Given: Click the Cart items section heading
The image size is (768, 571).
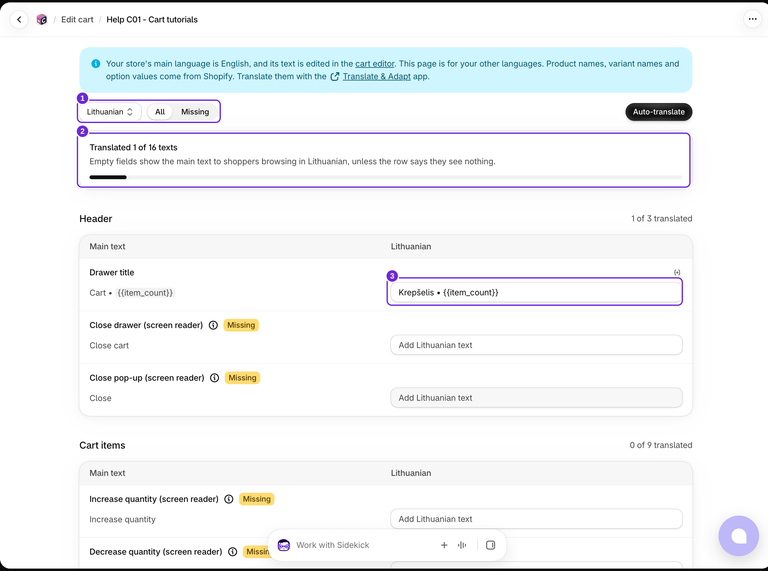Looking at the screenshot, I should [102, 445].
